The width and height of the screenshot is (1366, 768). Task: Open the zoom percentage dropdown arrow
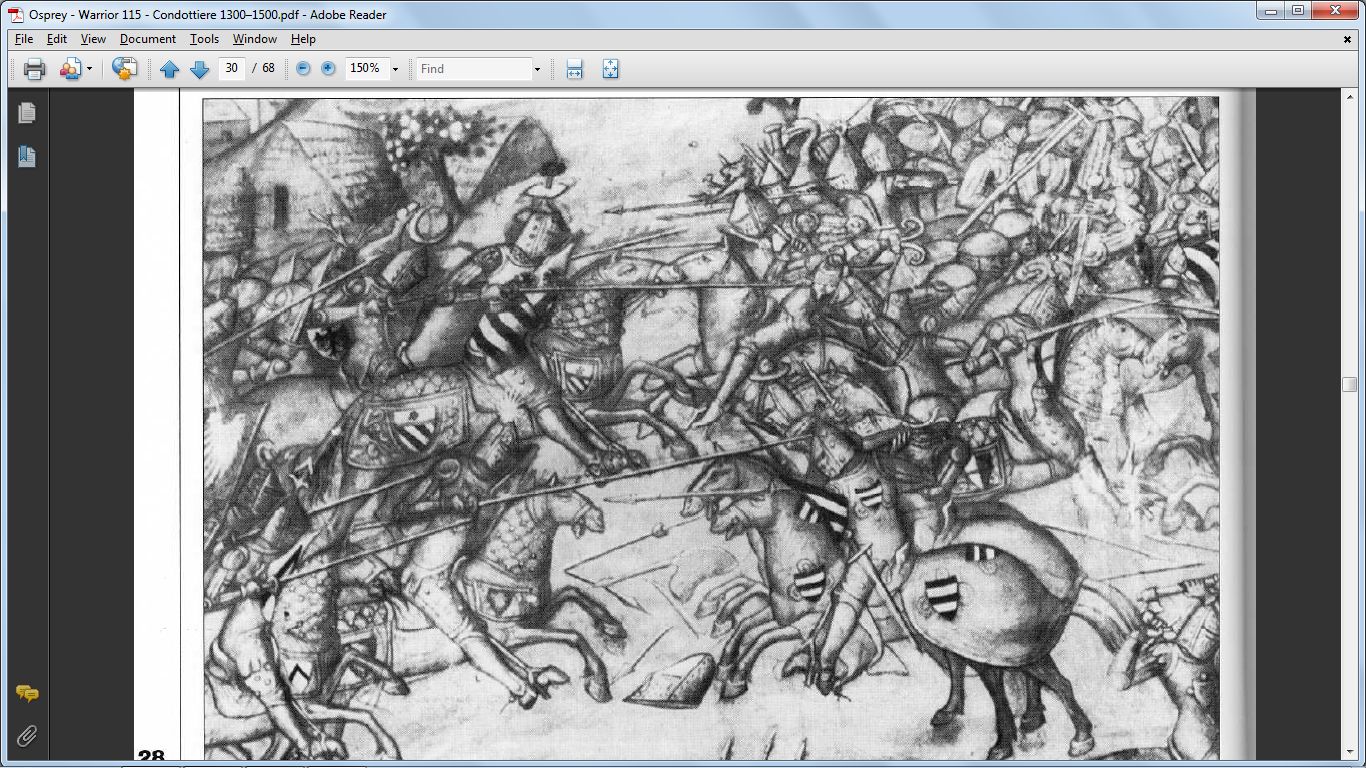pyautogui.click(x=395, y=69)
